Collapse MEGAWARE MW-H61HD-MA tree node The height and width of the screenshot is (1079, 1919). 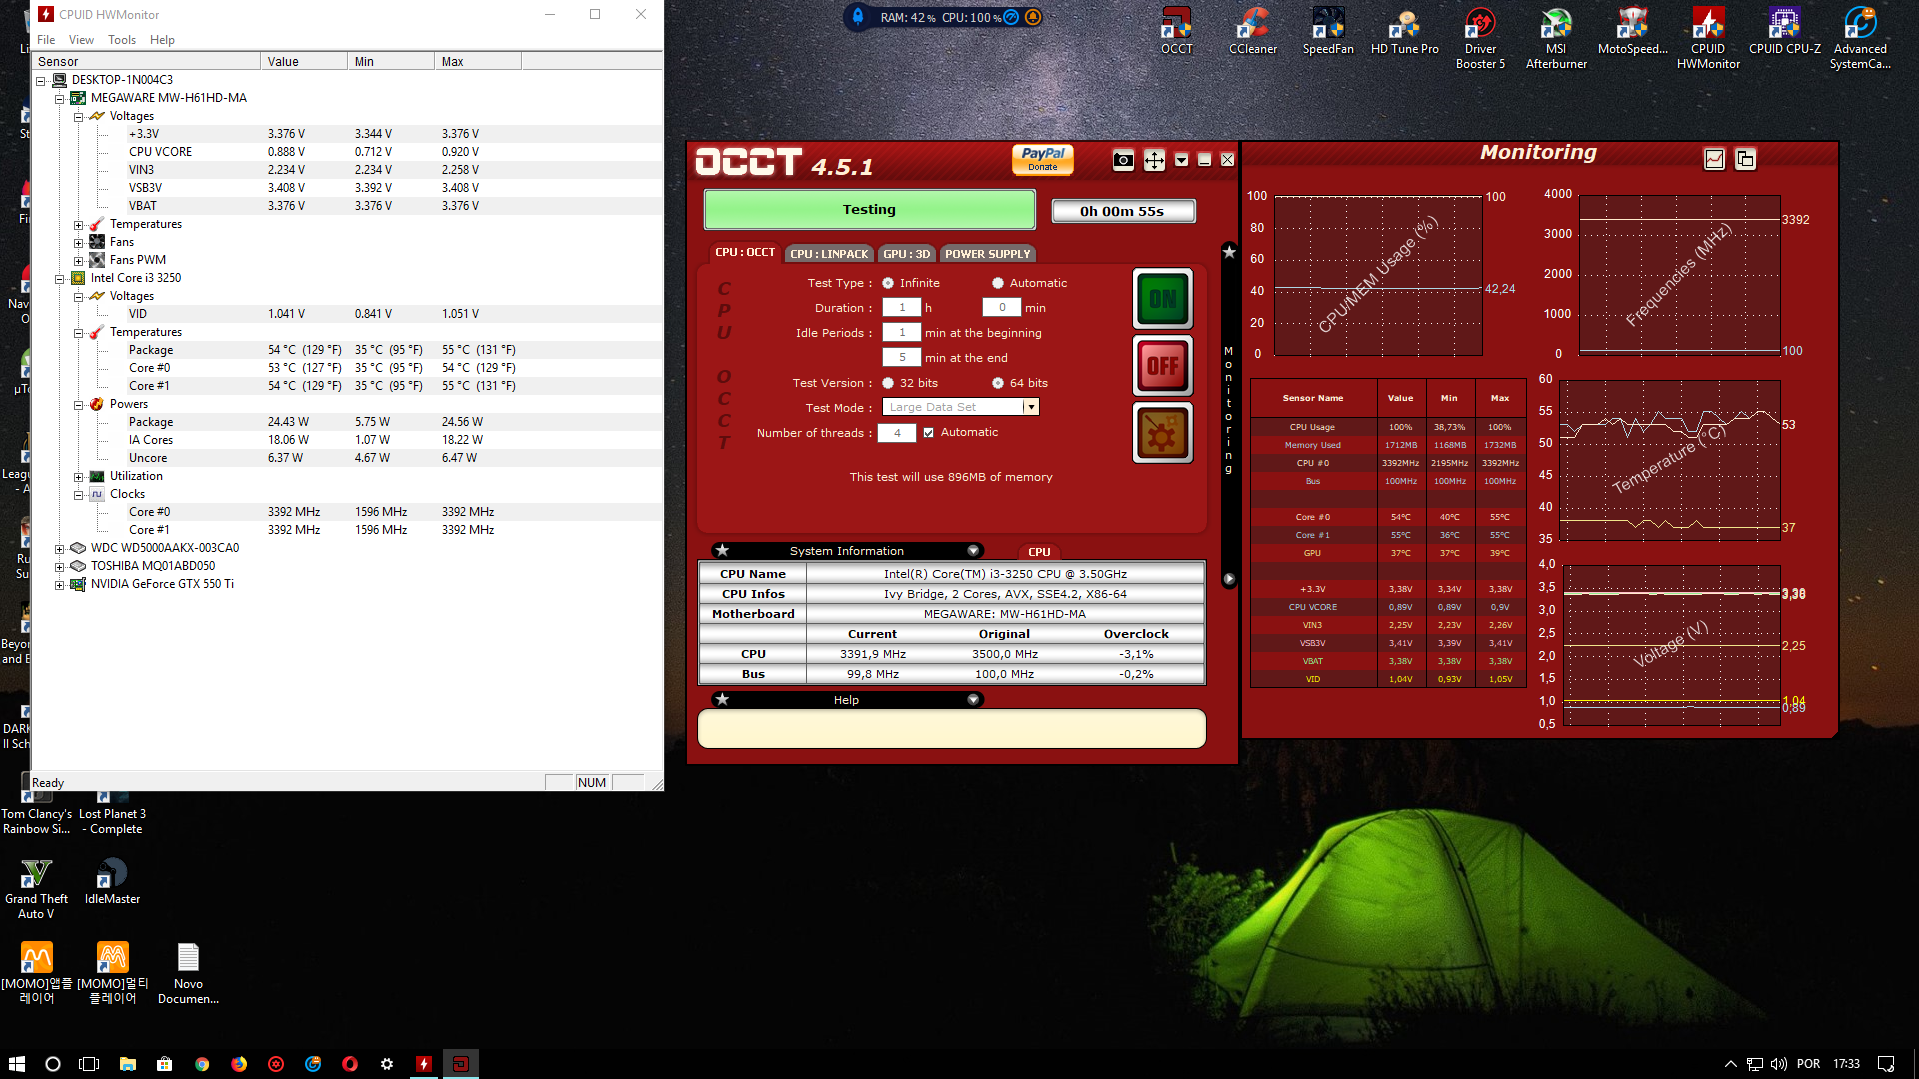click(x=60, y=99)
